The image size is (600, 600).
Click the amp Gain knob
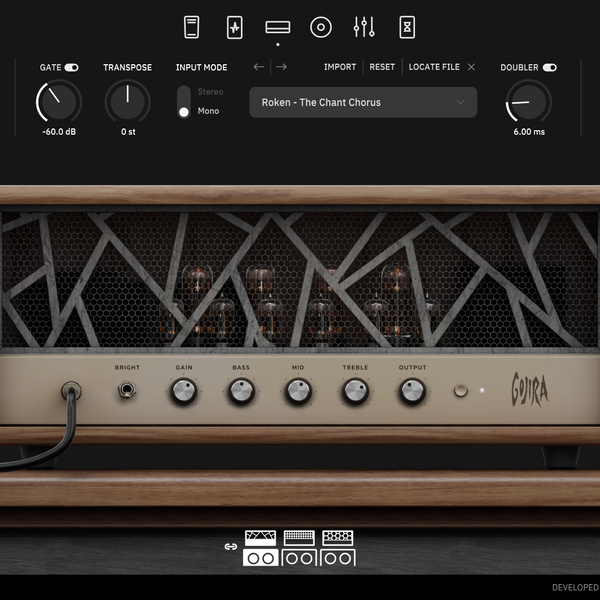(x=184, y=391)
